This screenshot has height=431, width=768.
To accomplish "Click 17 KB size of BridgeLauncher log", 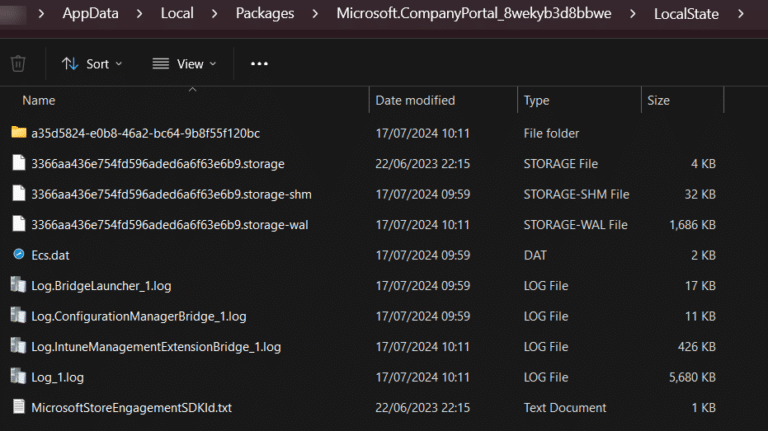I will pos(700,286).
